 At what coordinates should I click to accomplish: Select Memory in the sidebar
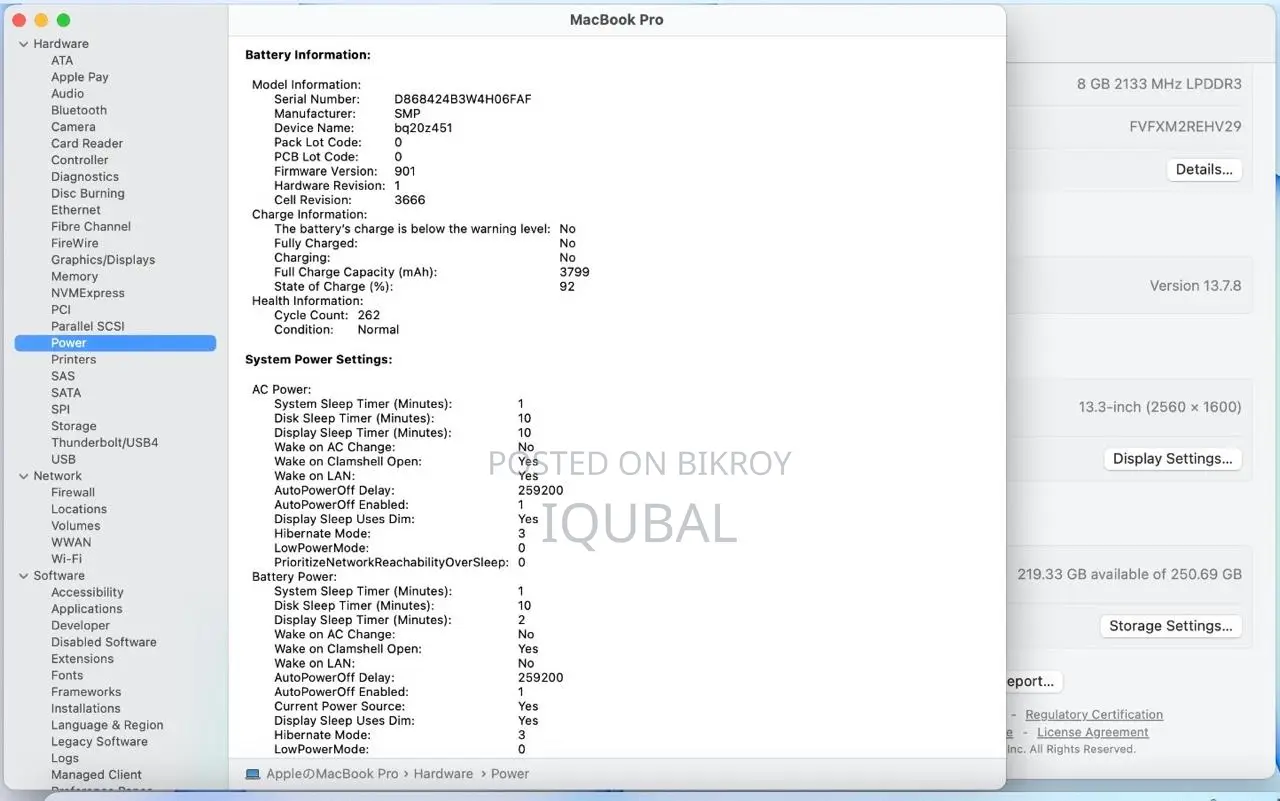75,277
